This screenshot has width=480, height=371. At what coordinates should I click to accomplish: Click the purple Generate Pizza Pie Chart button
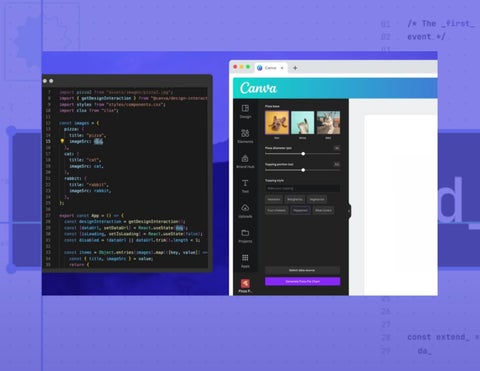pyautogui.click(x=303, y=281)
